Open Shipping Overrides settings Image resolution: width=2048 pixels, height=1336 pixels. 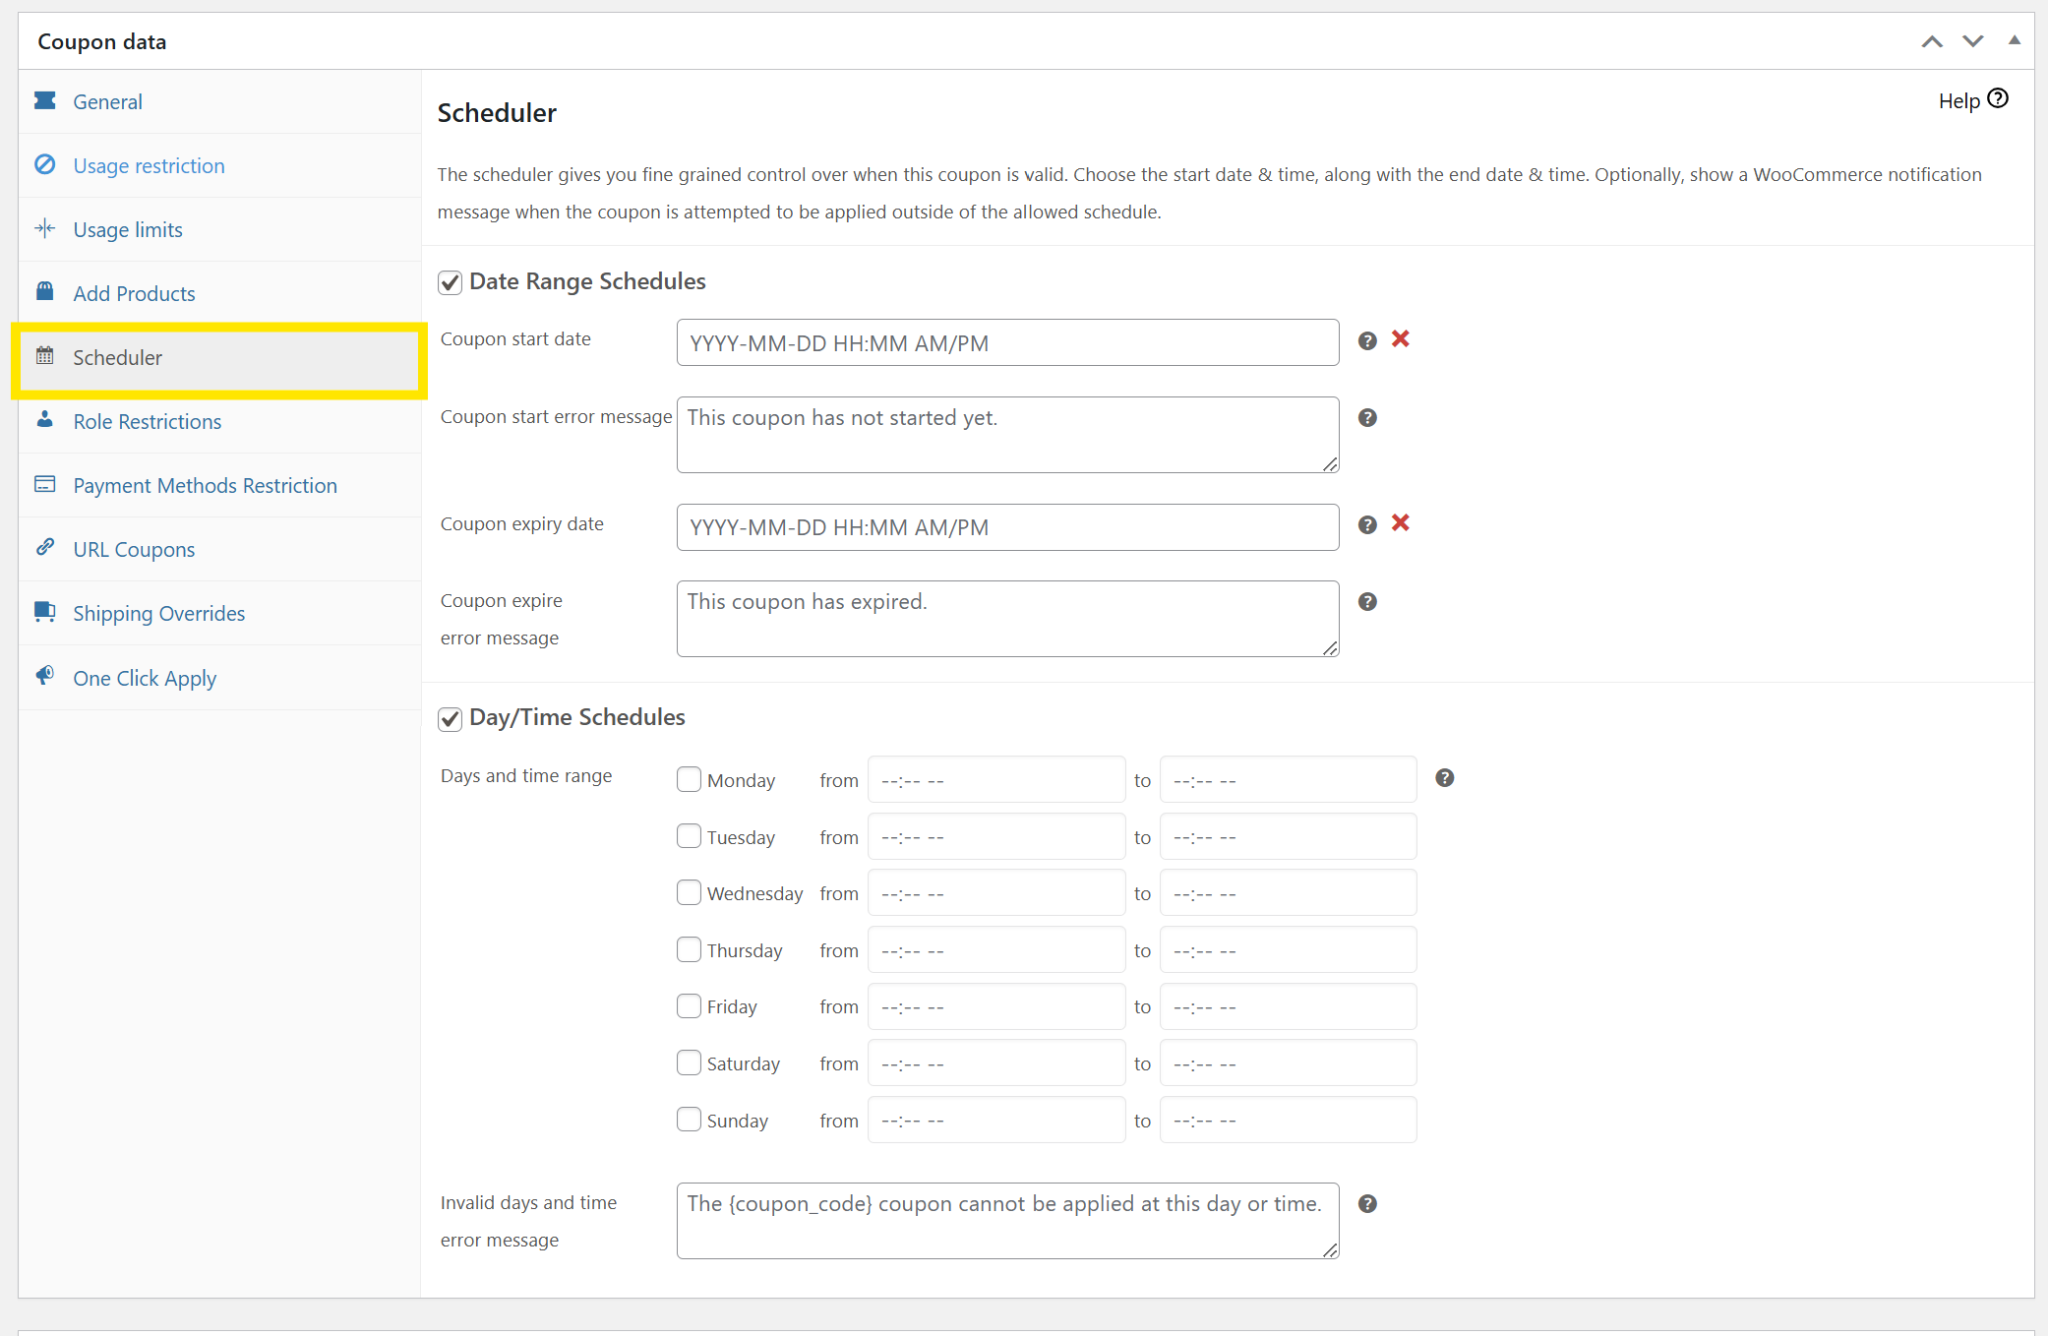pyautogui.click(x=159, y=613)
